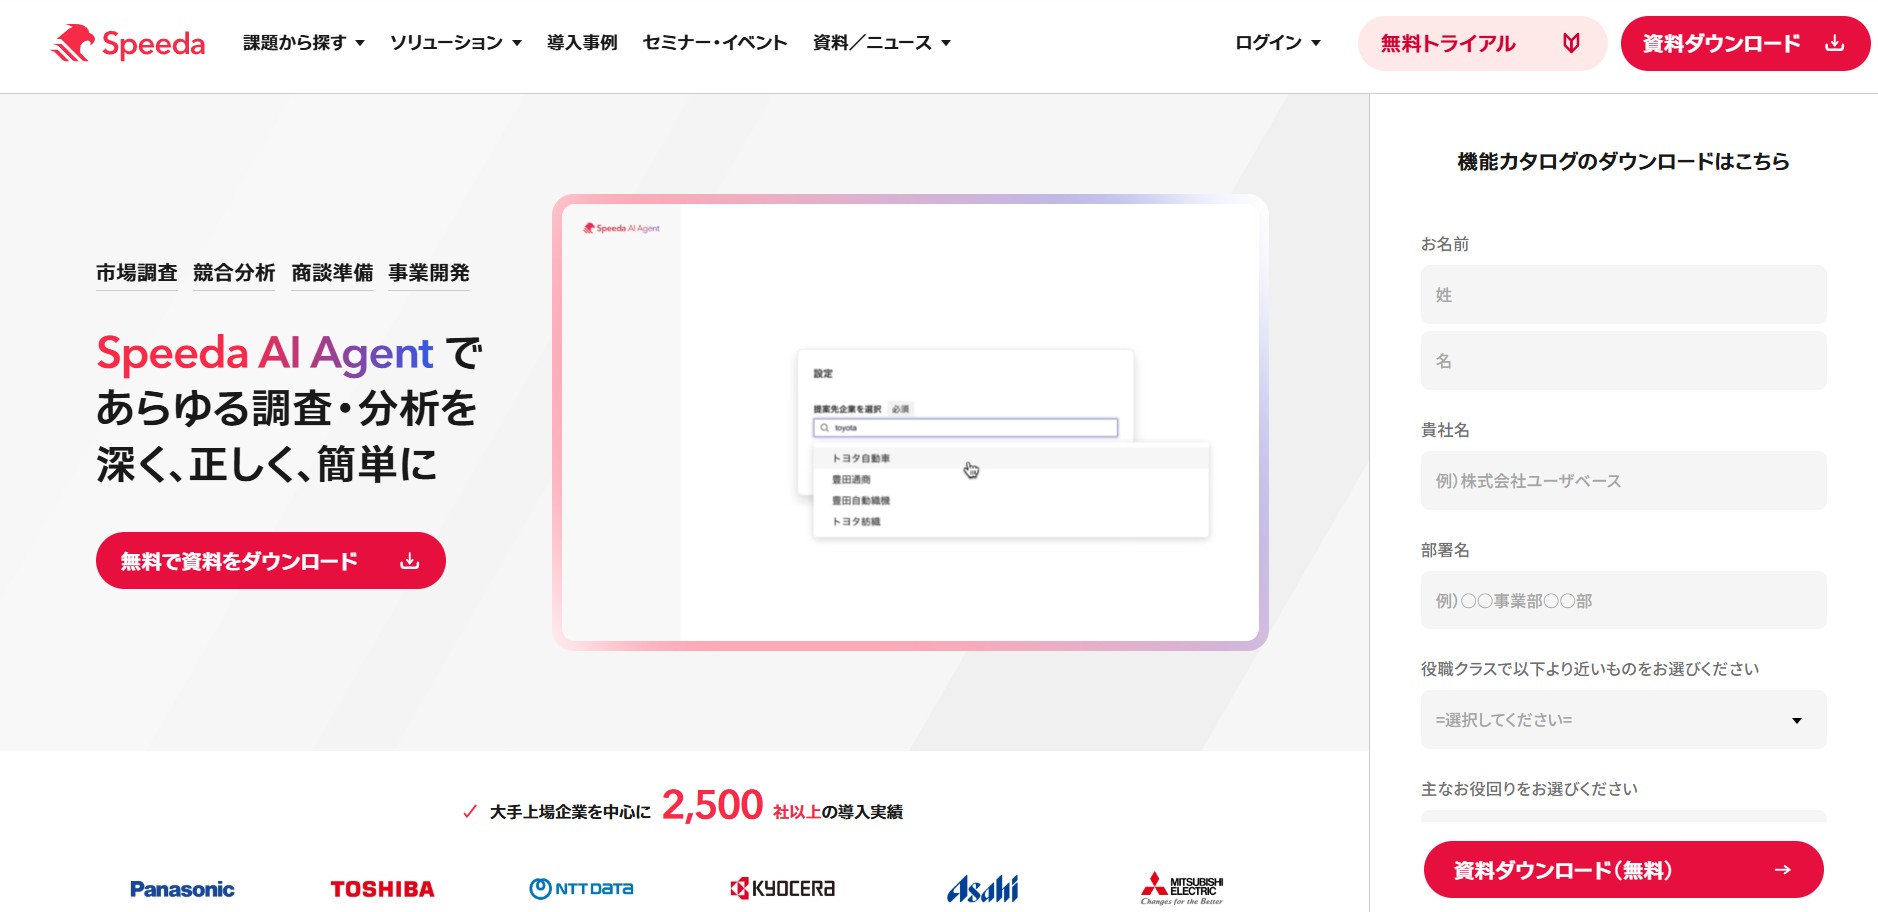The image size is (1878, 912).
Task: Expand the 資料／ニュース menu
Action: [882, 43]
